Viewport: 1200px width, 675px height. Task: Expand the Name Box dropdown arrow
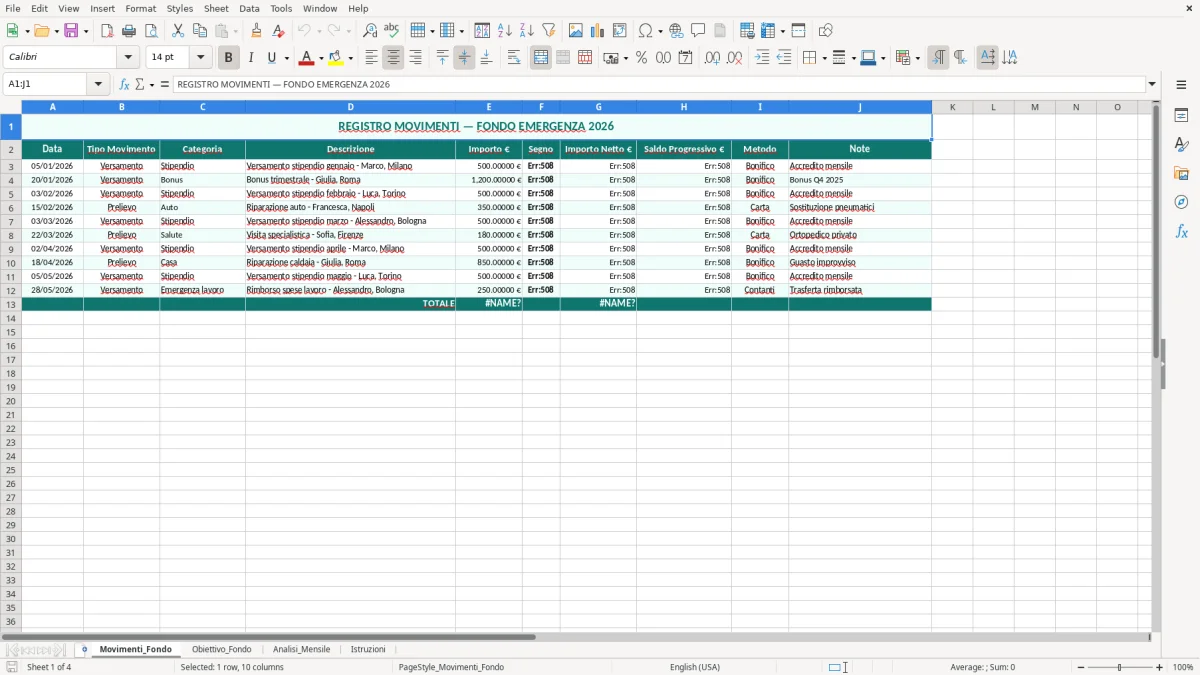point(98,84)
